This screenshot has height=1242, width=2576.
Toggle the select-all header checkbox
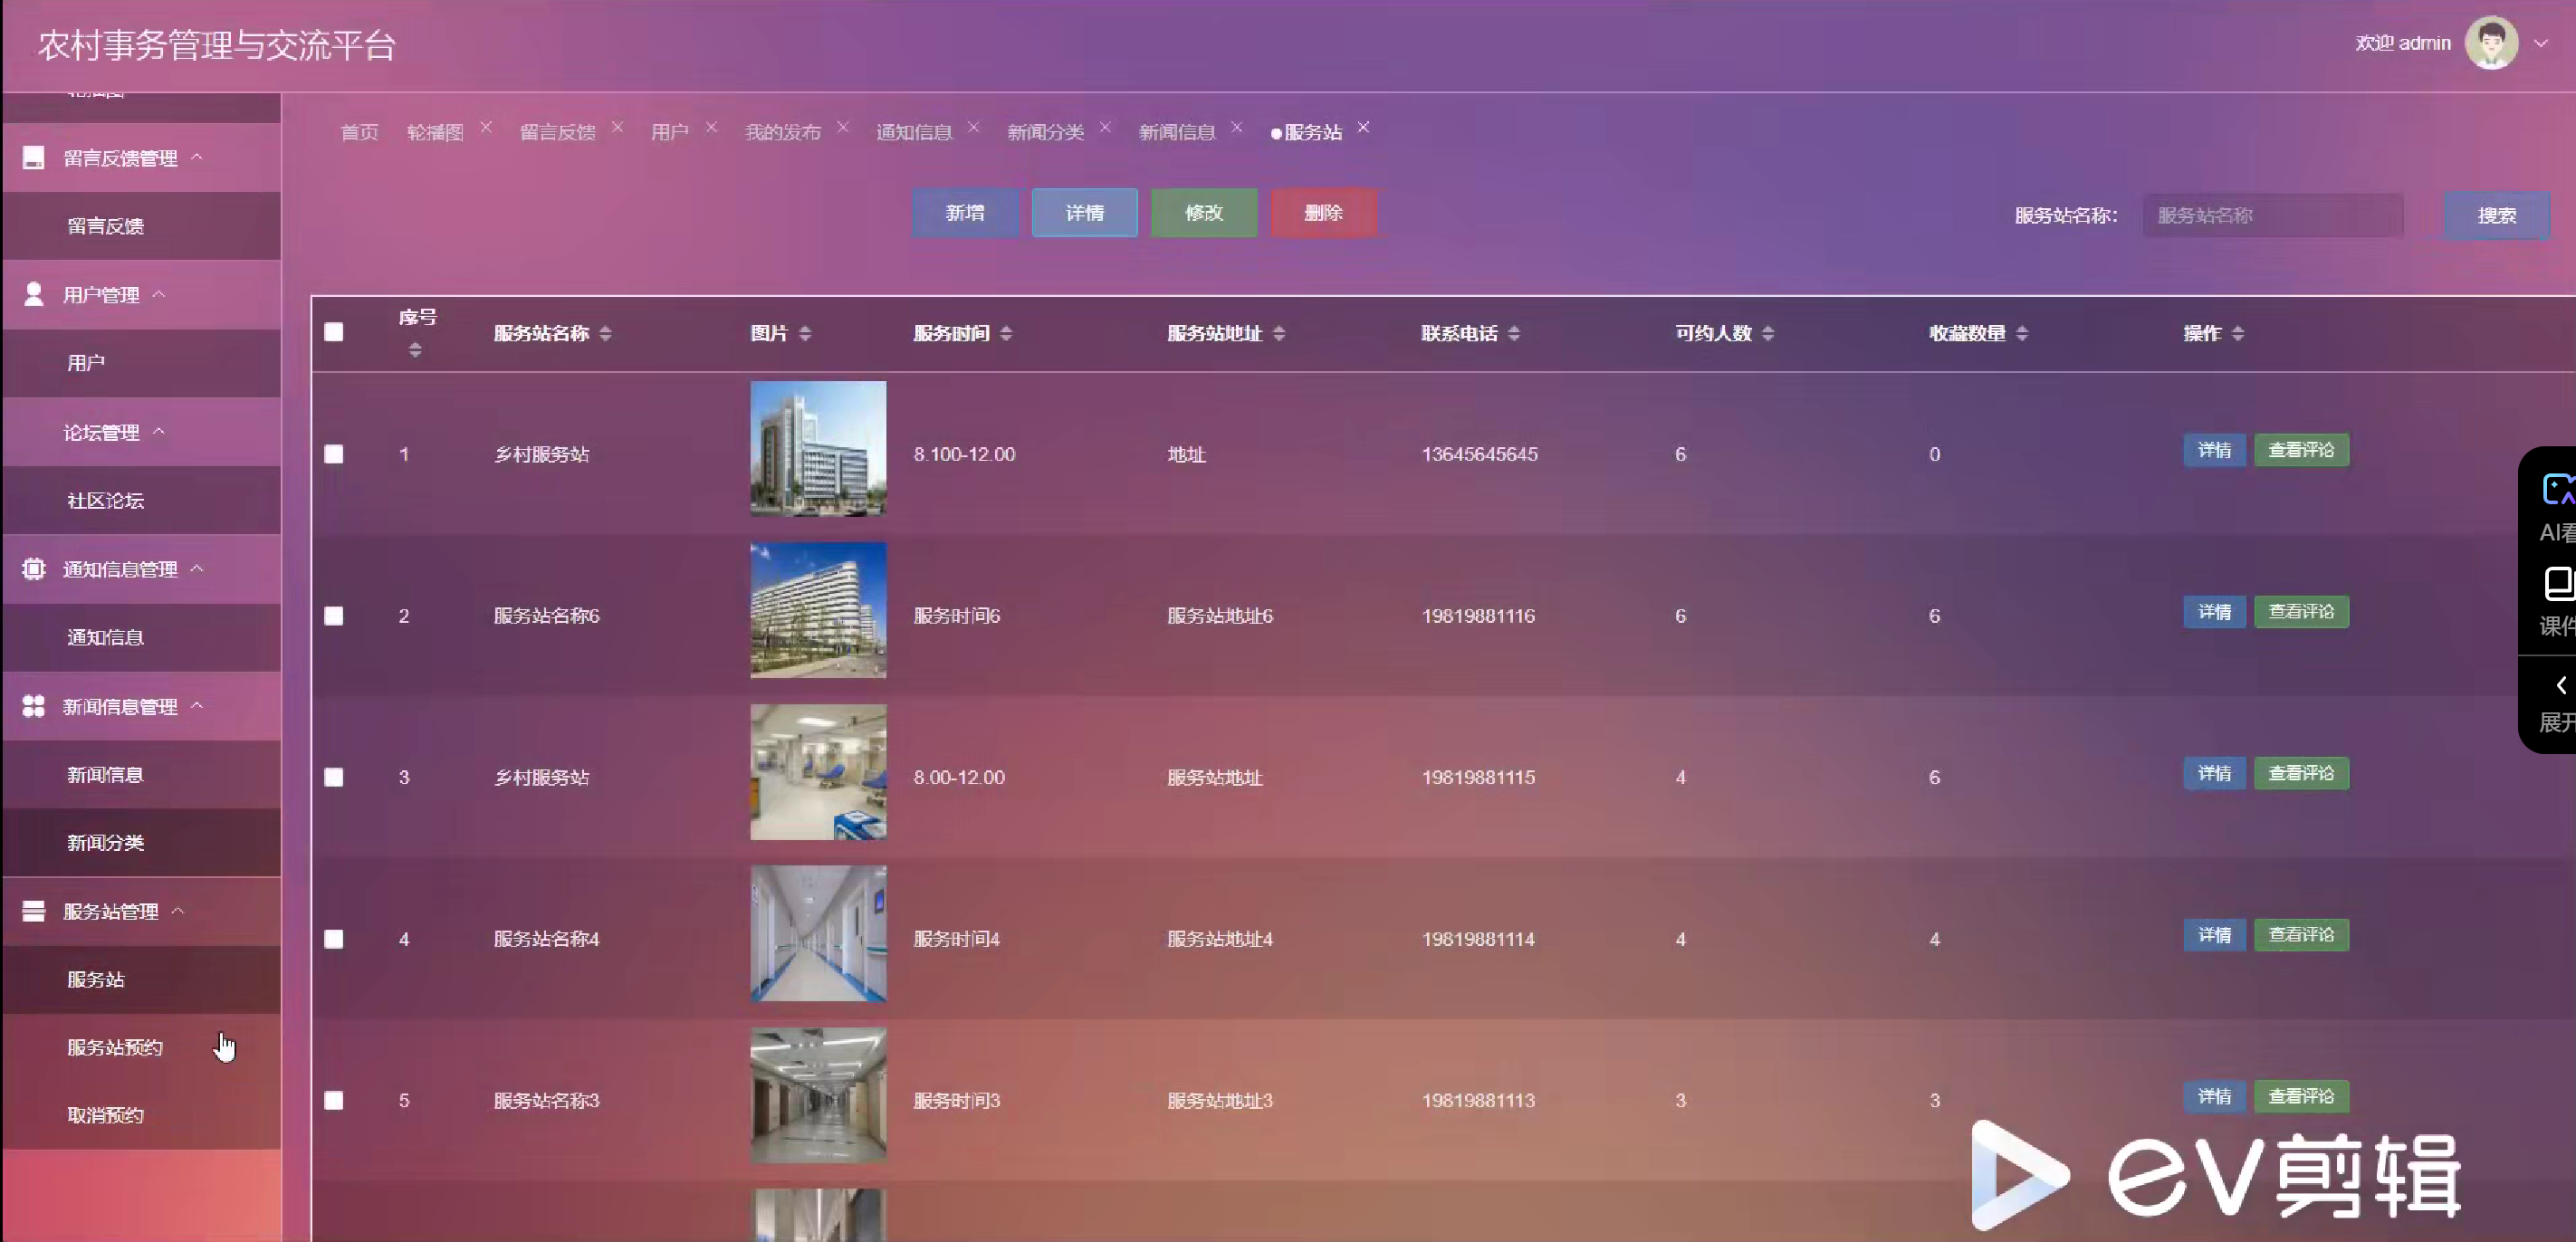(334, 332)
